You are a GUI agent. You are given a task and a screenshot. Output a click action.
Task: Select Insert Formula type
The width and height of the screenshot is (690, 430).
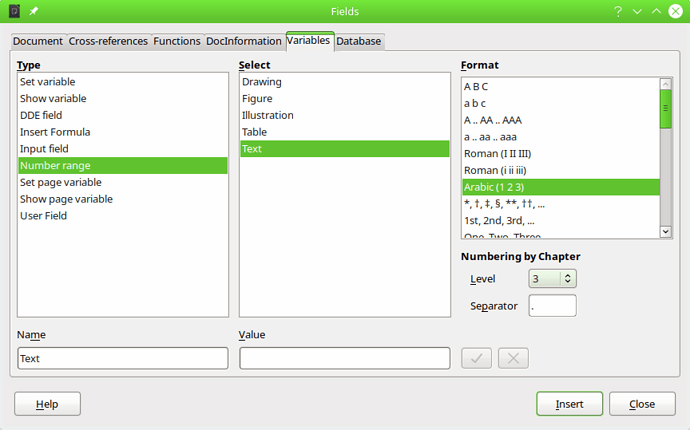click(x=123, y=132)
